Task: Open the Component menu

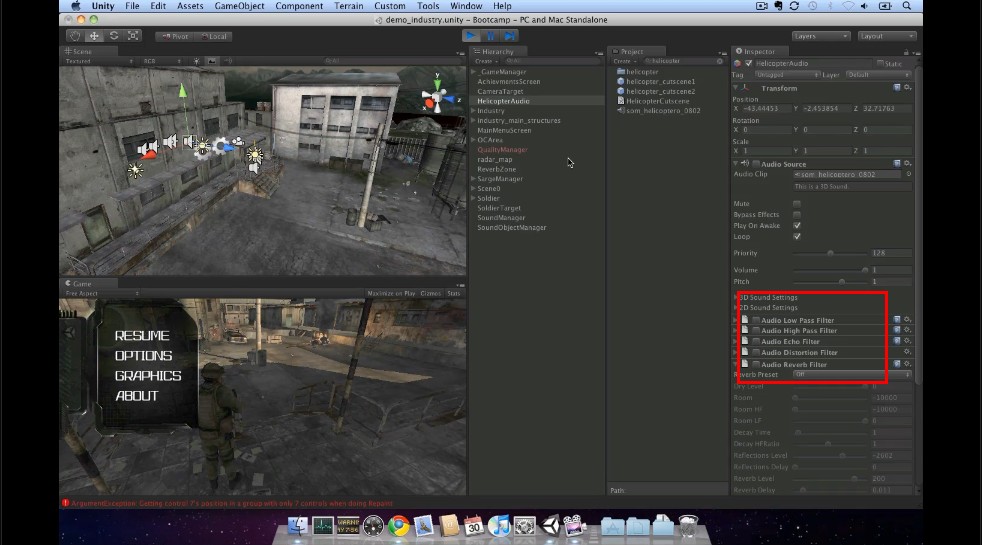Action: click(299, 6)
